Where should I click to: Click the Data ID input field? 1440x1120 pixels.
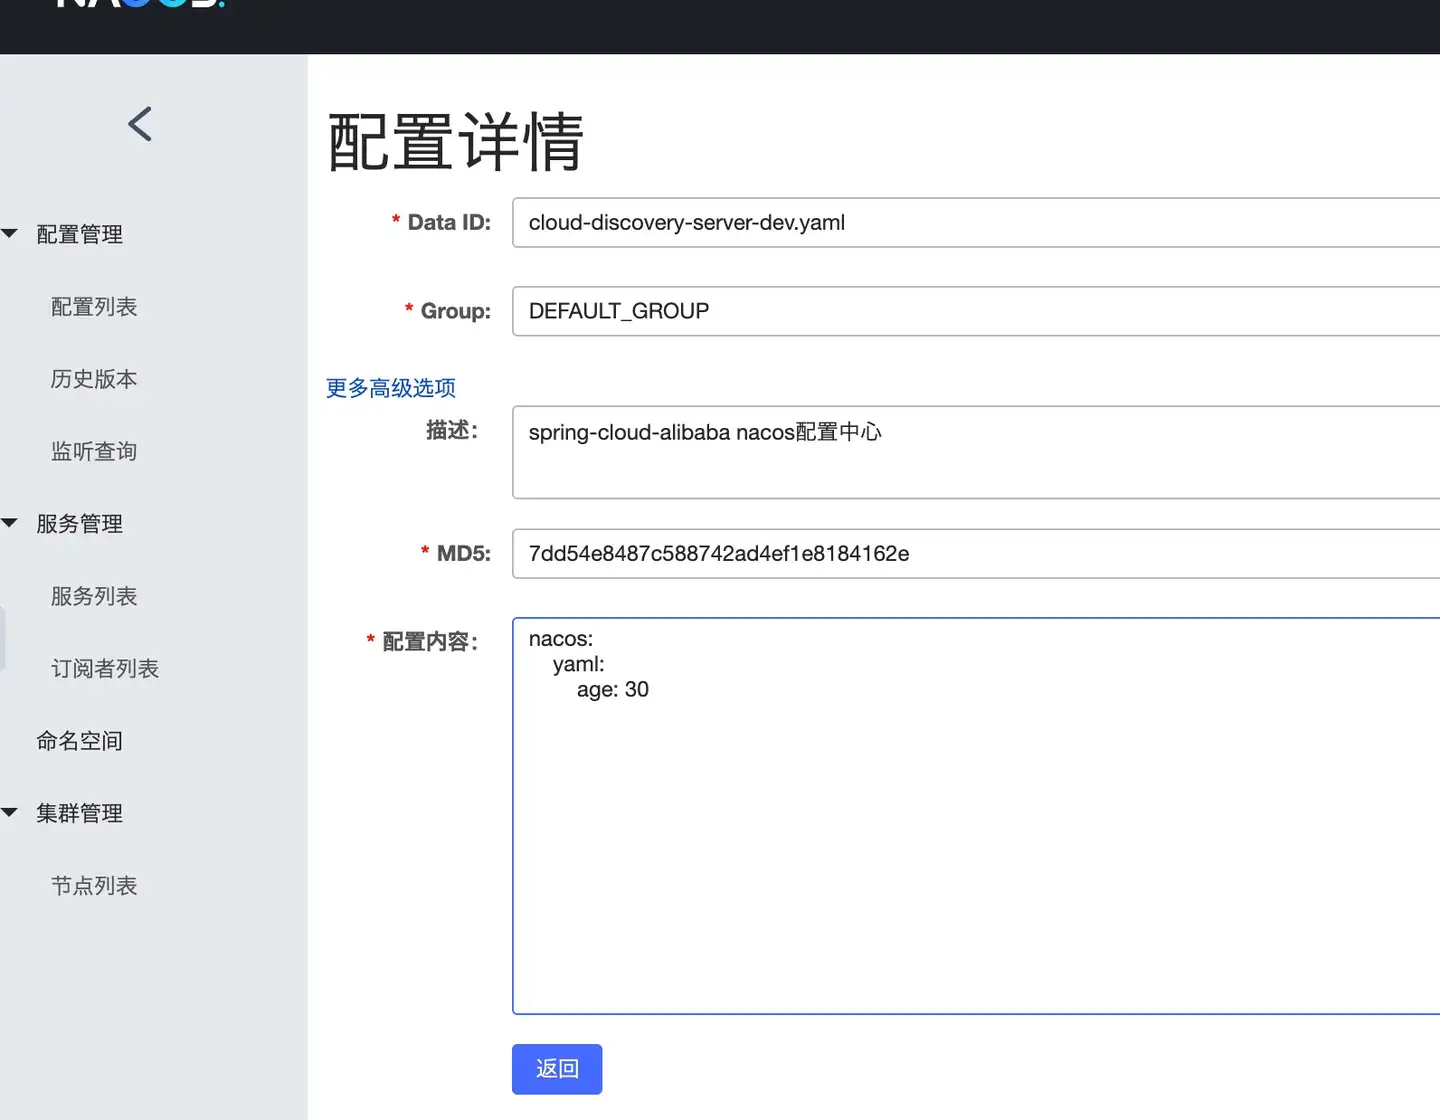976,222
